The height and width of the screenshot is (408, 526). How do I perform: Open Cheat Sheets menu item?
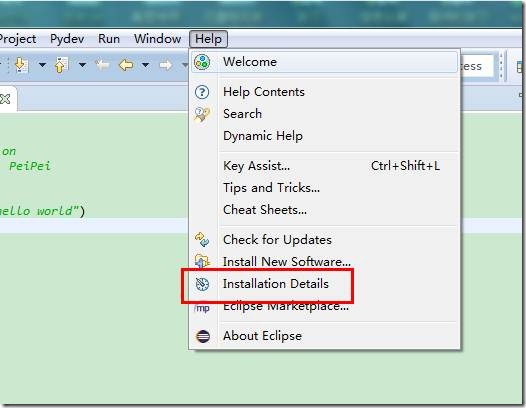pyautogui.click(x=324, y=210)
